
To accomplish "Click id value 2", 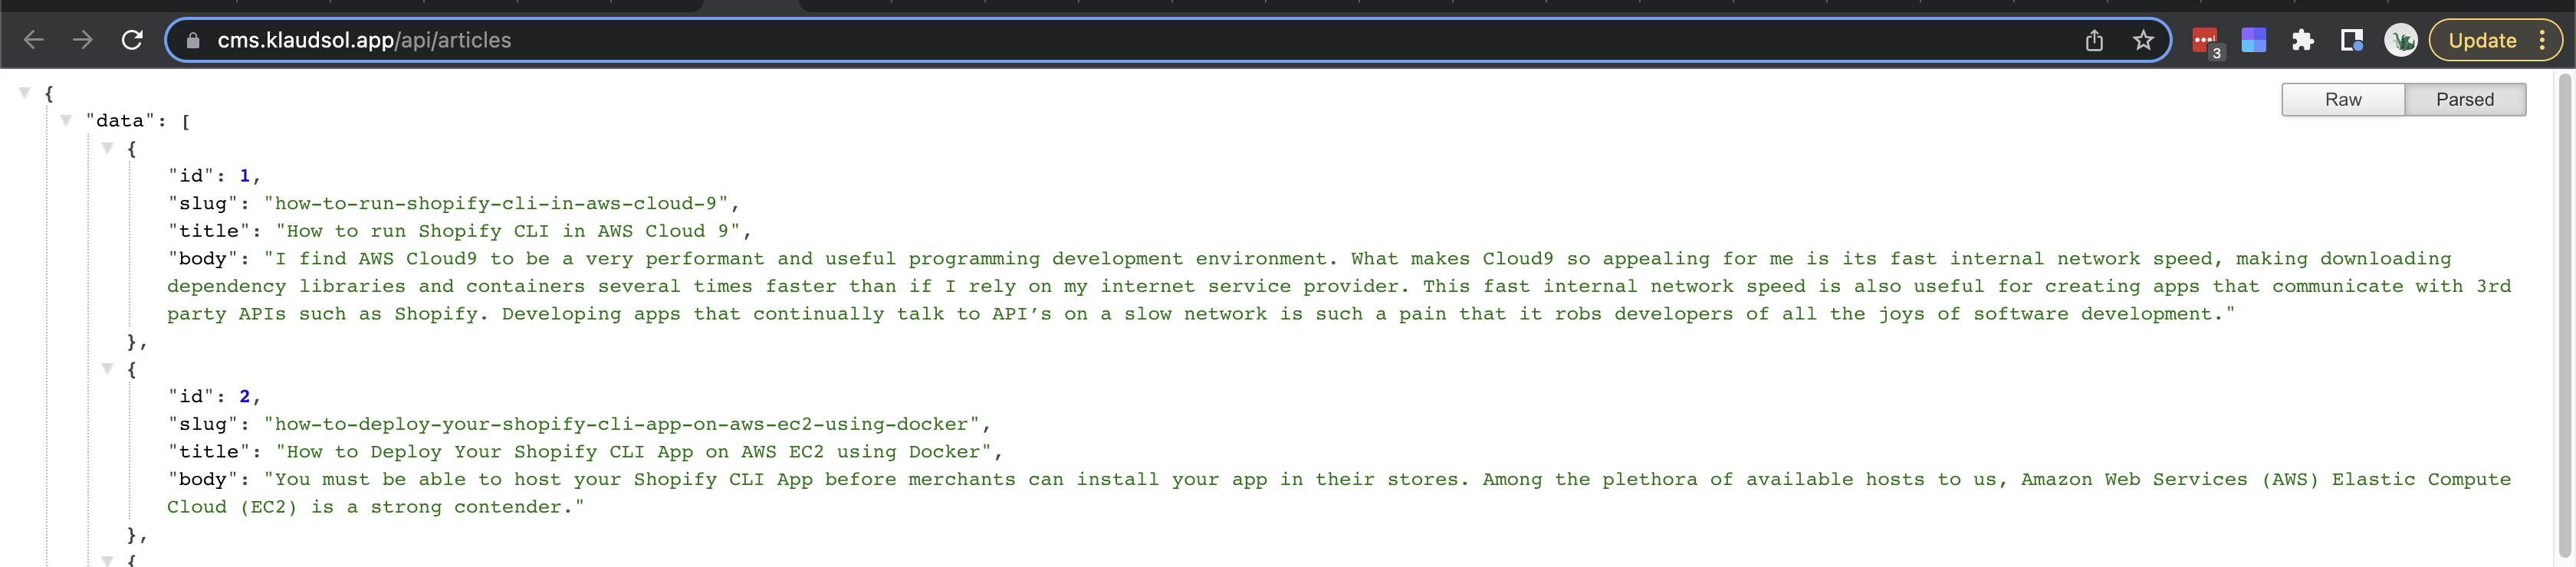I will coord(245,397).
